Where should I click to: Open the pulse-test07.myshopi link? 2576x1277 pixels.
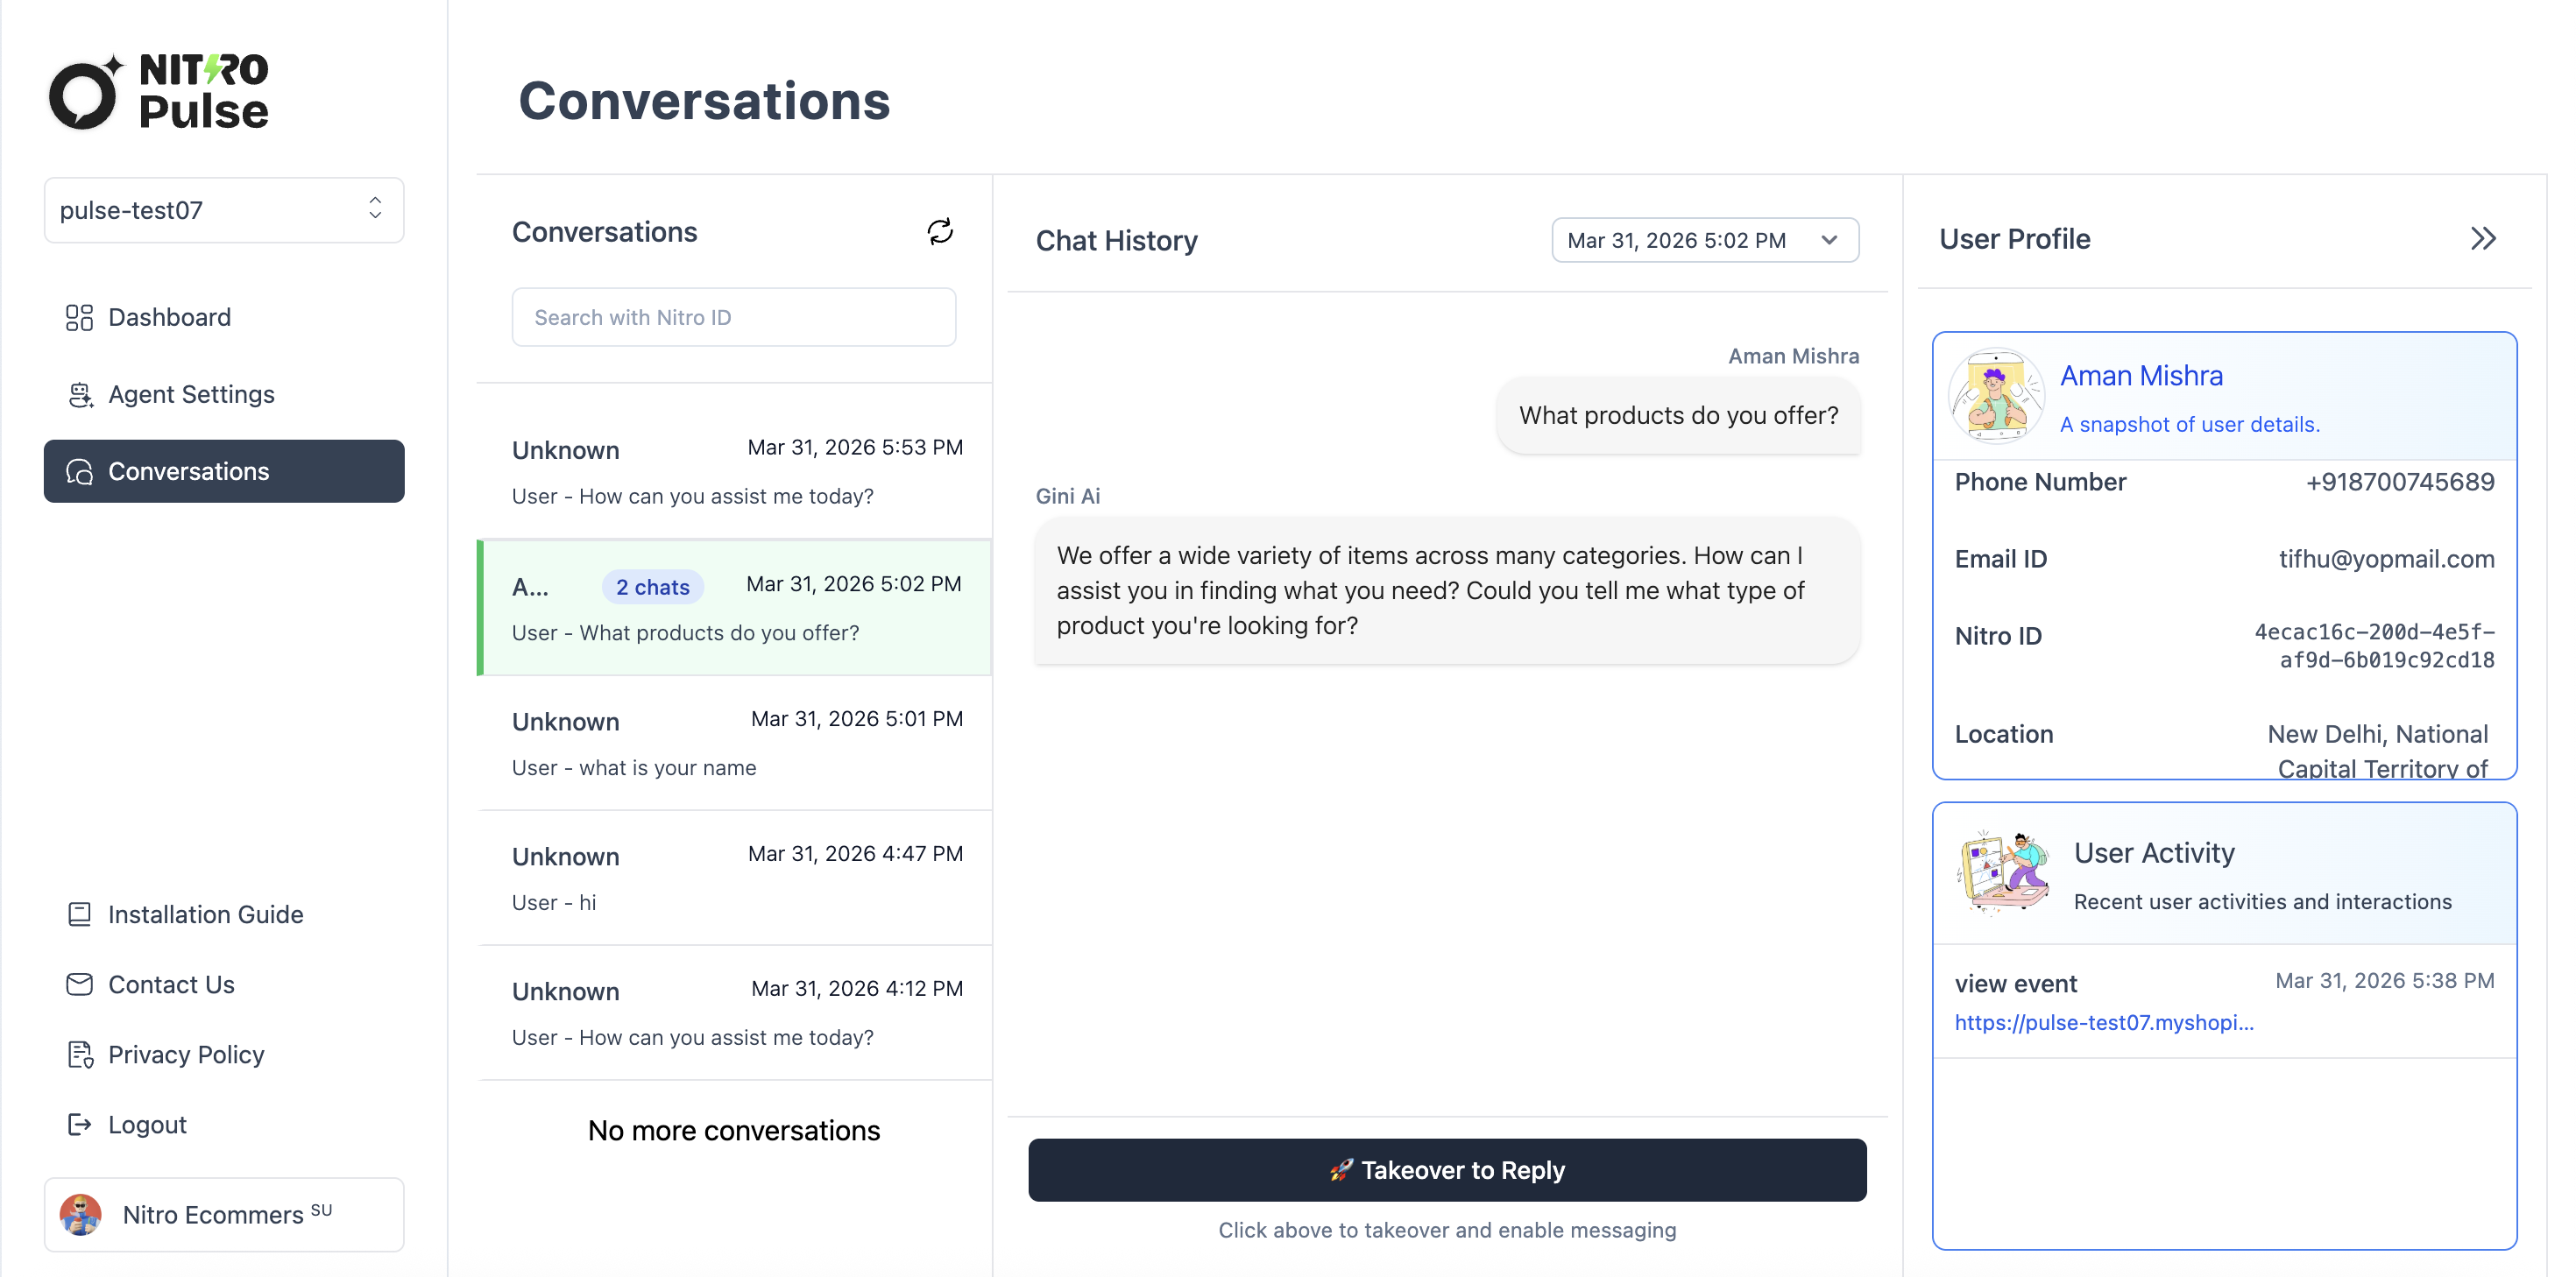[2103, 1022]
